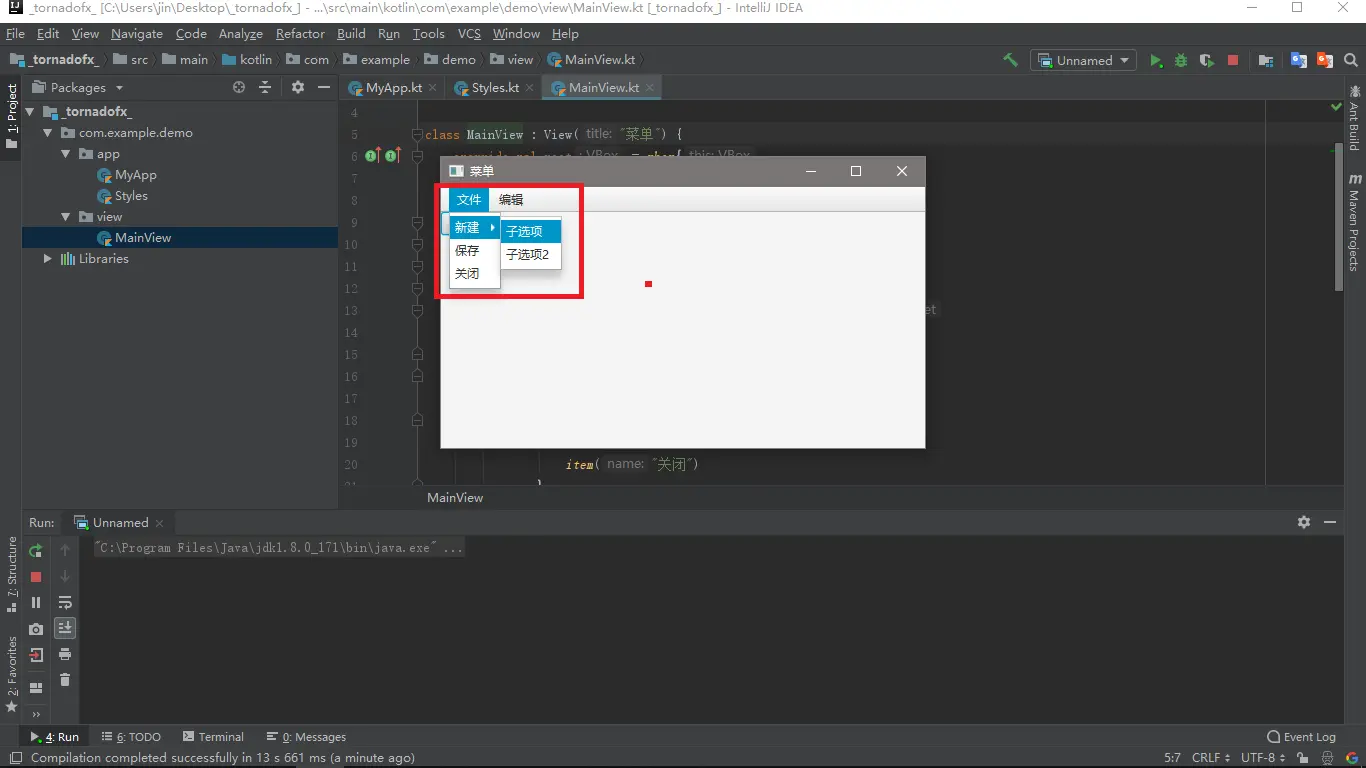Click the Exit icon in Run panel
1366x768 pixels.
coord(36,655)
